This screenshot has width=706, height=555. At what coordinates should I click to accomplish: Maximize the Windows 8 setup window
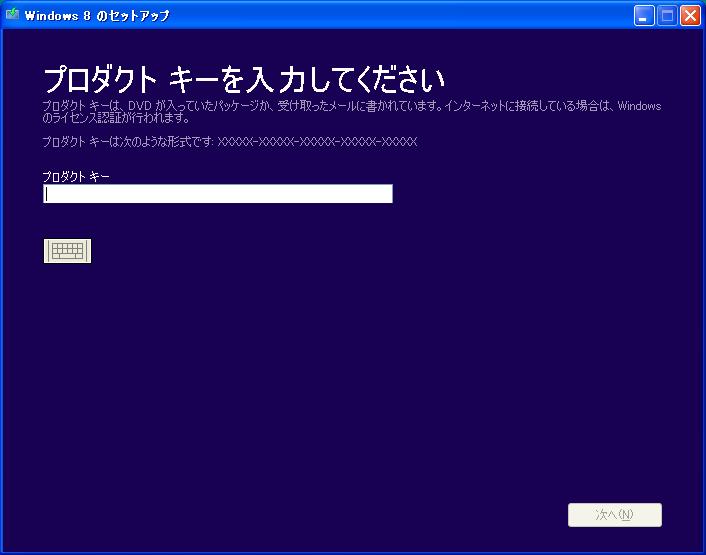point(667,16)
